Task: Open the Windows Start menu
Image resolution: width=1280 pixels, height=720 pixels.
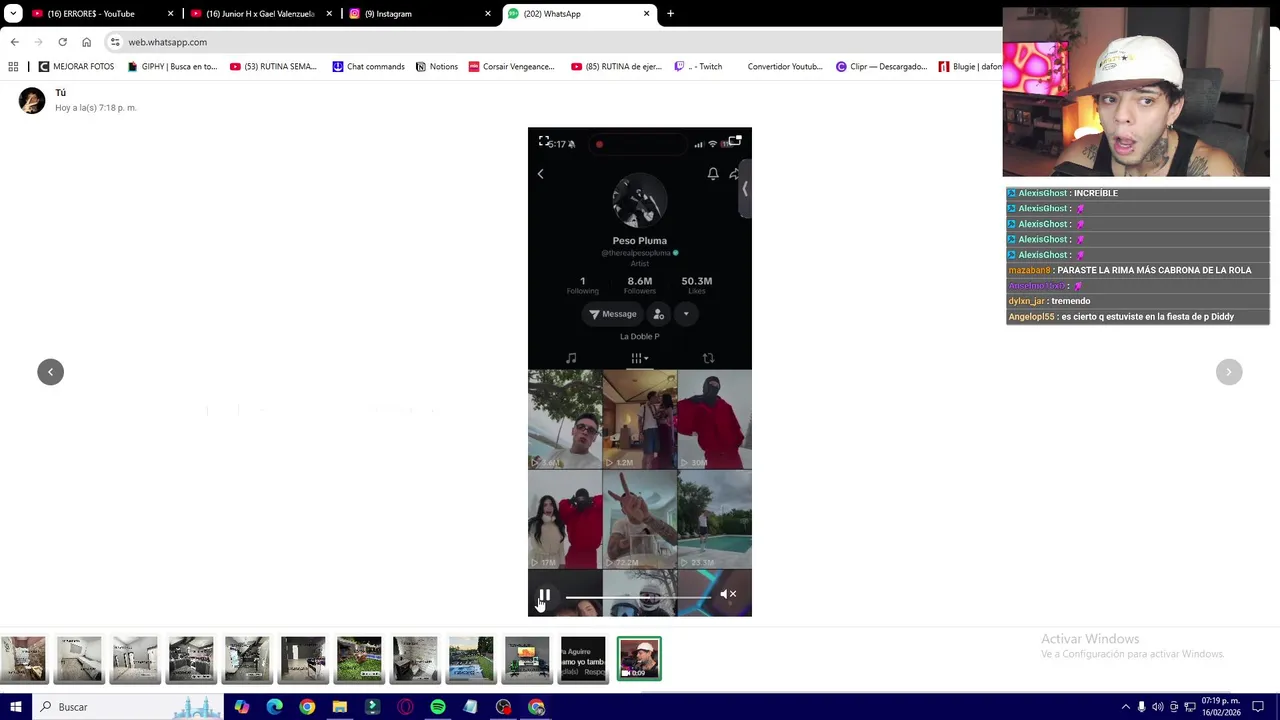Action: point(16,707)
